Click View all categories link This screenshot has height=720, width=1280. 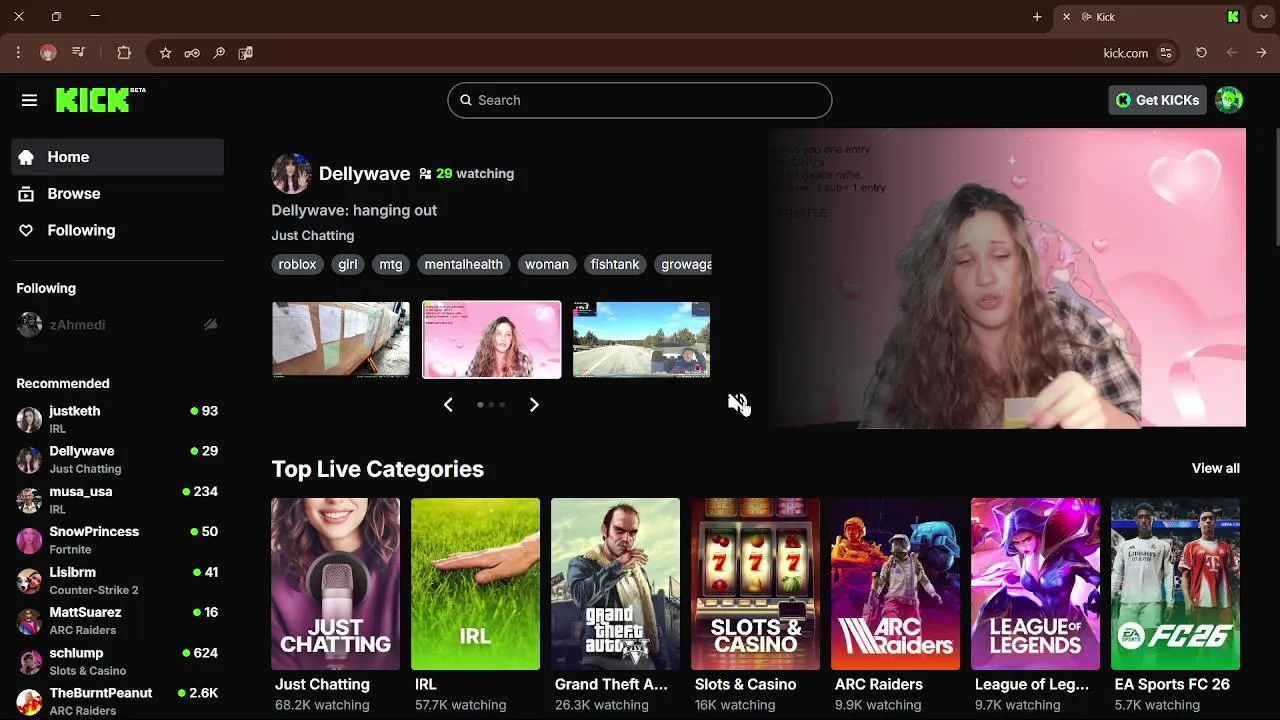1215,468
